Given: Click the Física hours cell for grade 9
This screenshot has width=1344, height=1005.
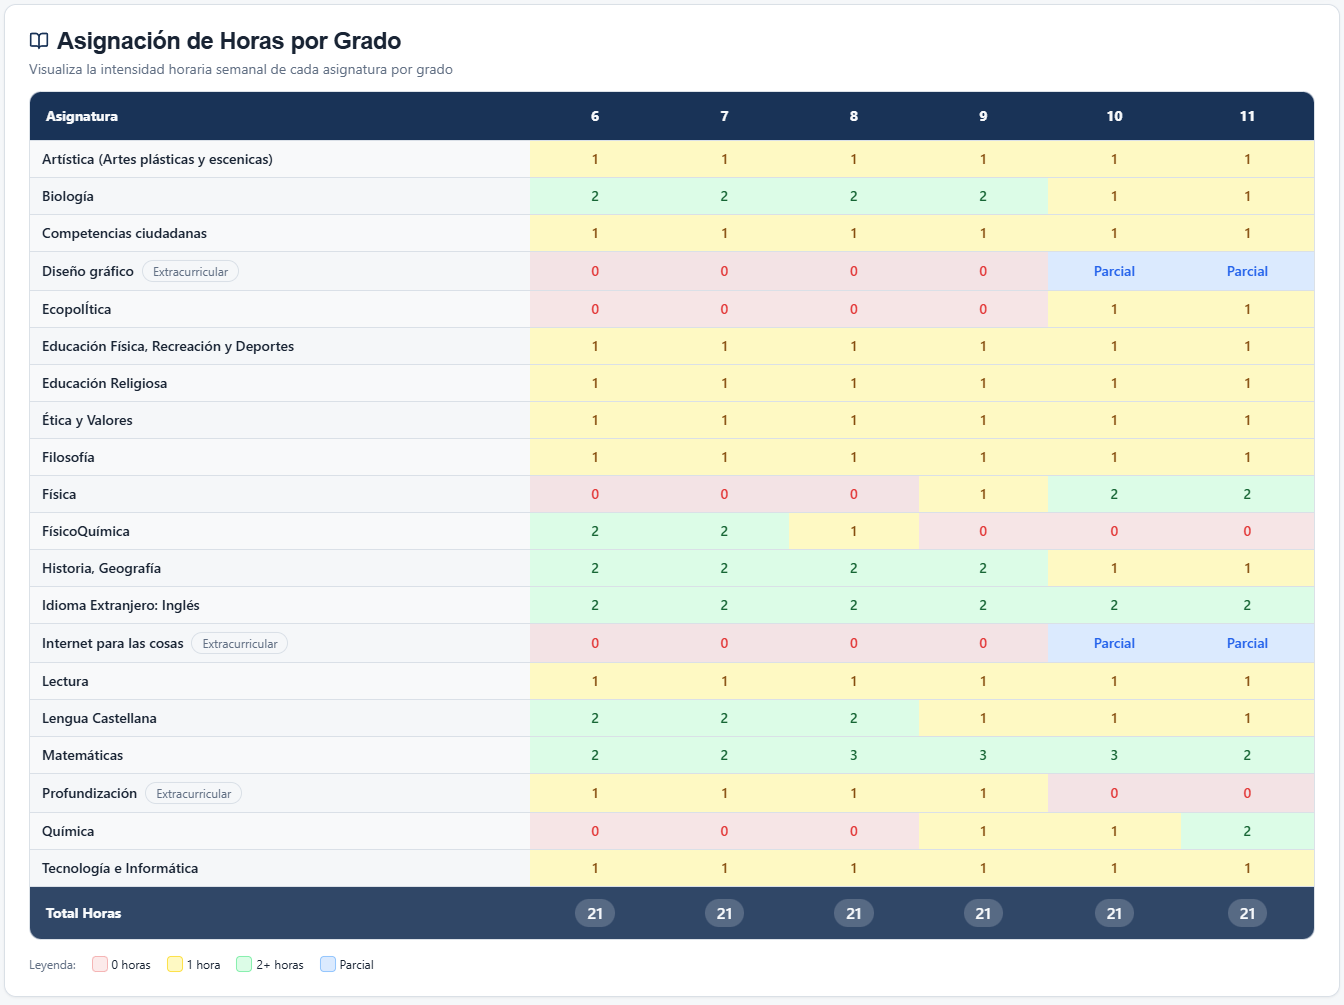Looking at the screenshot, I should click(983, 493).
